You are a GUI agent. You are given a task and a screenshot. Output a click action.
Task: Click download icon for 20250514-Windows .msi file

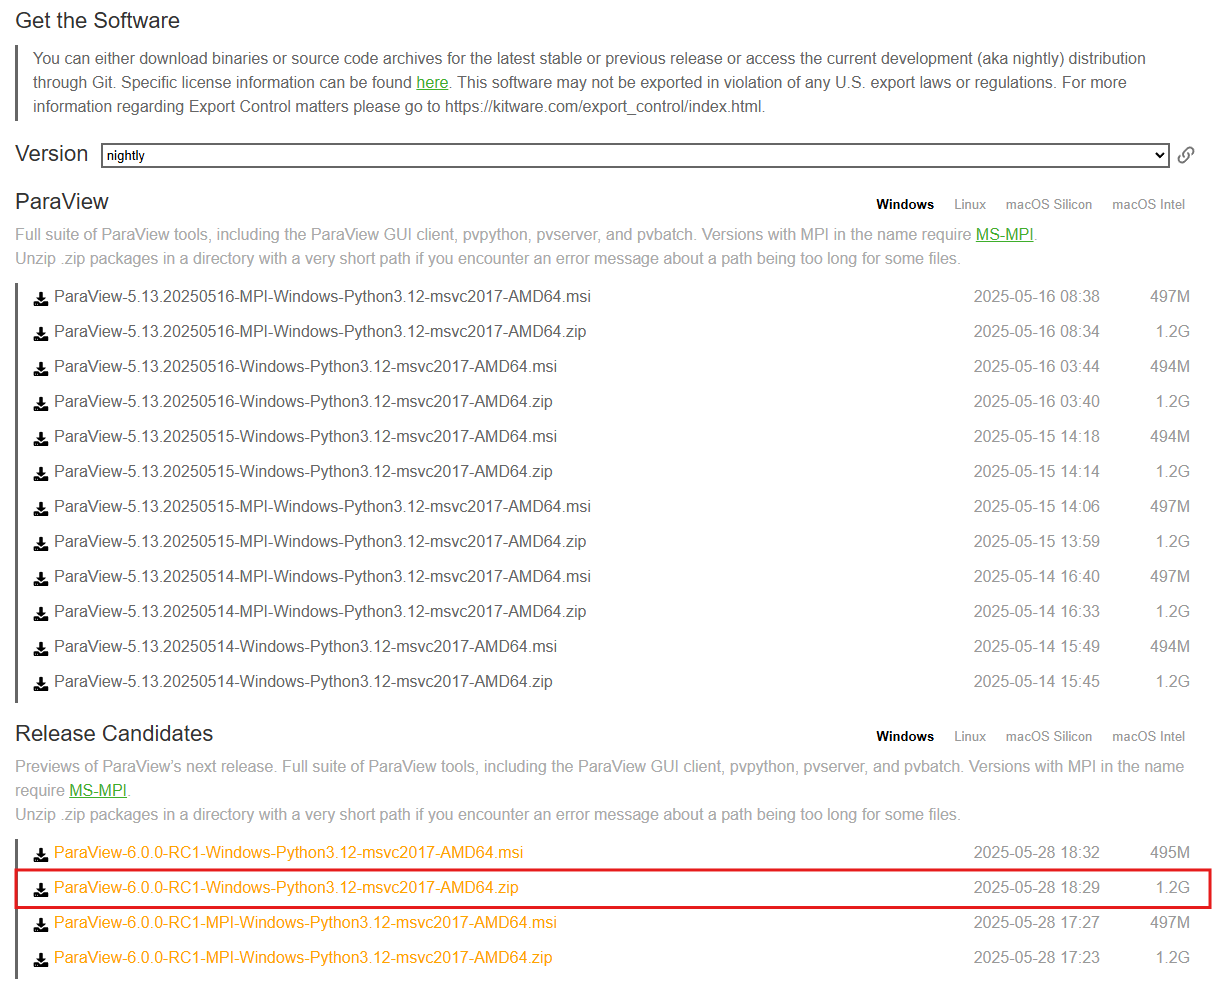pyautogui.click(x=41, y=649)
